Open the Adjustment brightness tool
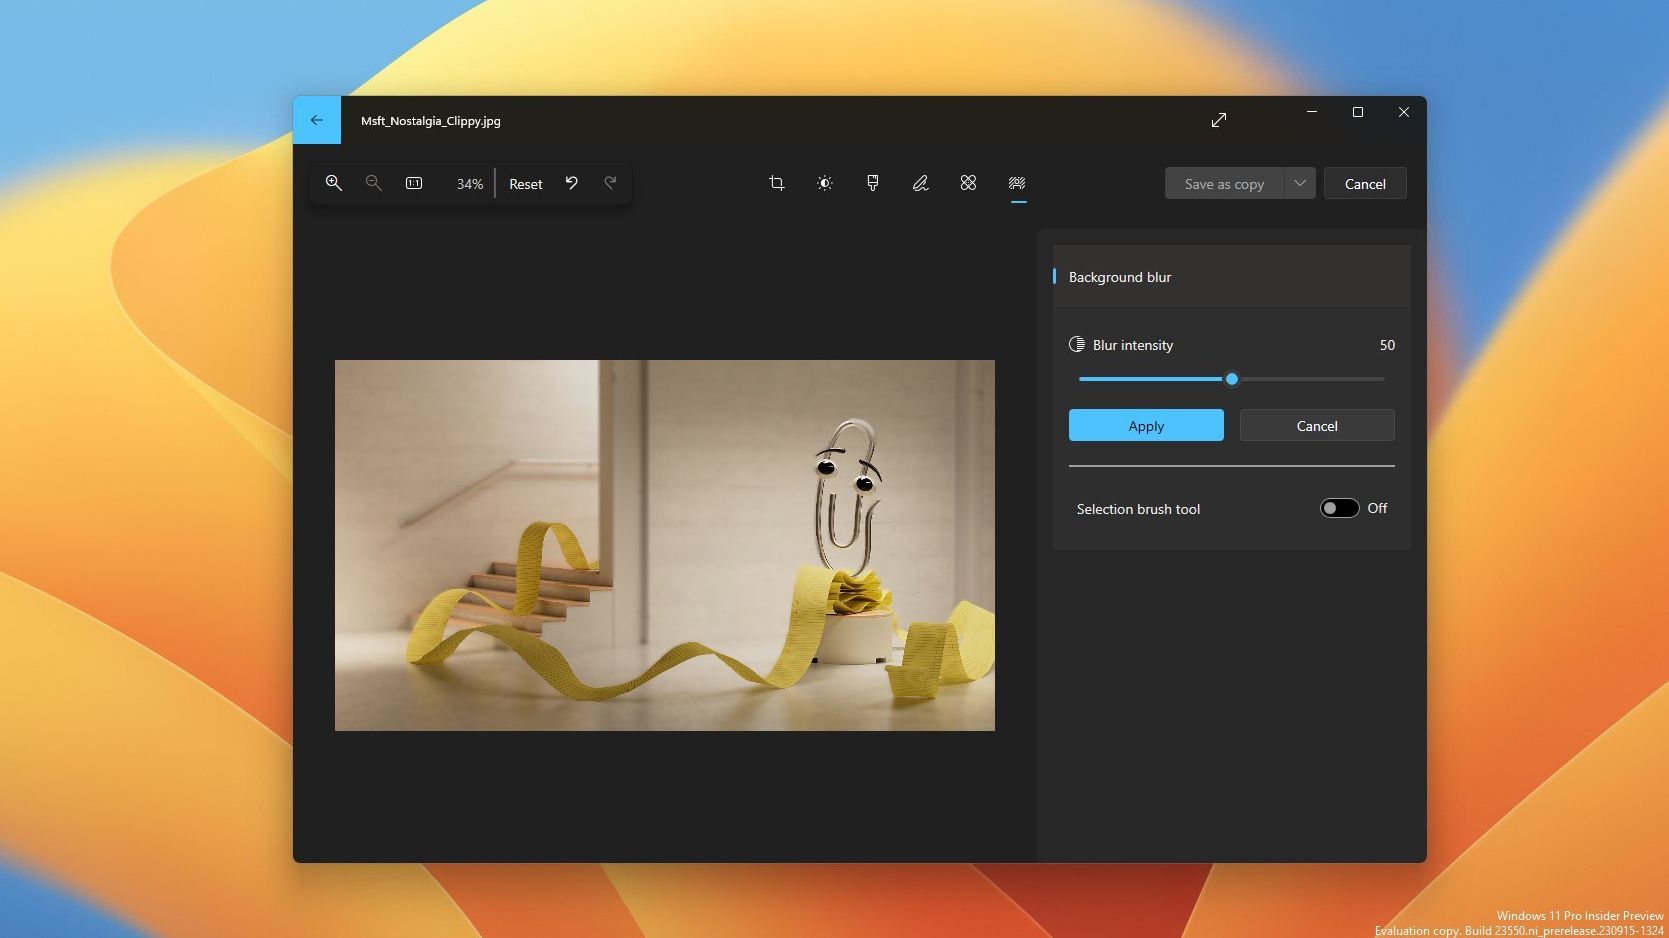Viewport: 1669px width, 938px height. (x=824, y=183)
